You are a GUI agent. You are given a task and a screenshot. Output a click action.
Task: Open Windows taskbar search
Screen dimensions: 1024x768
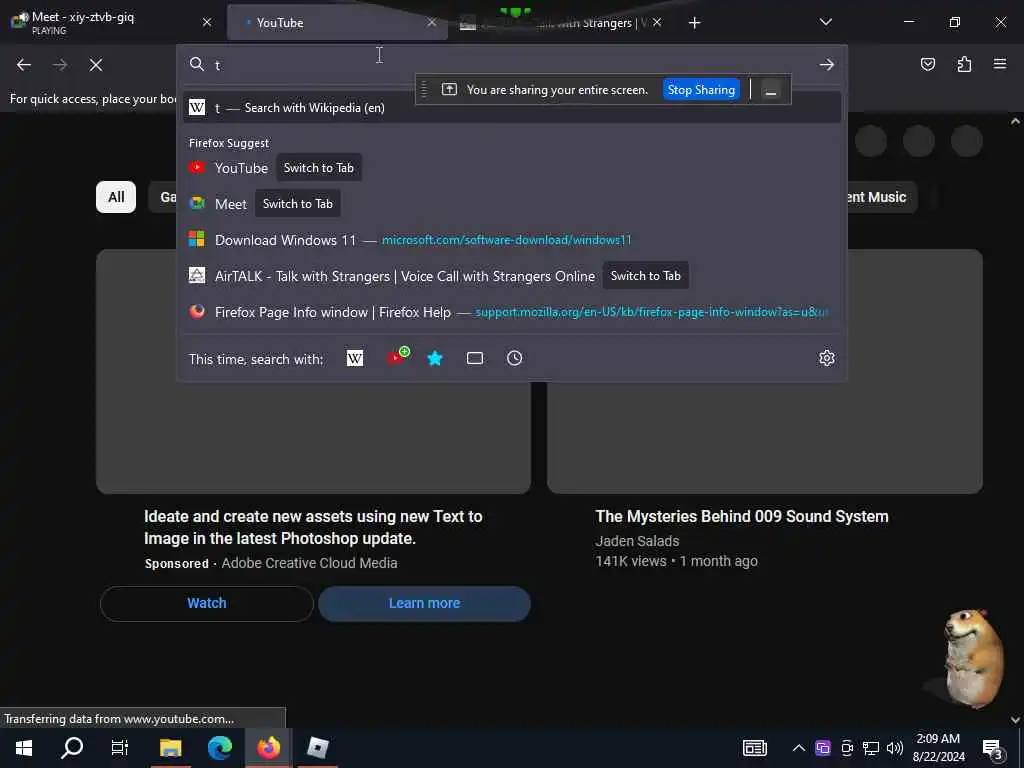[x=72, y=748]
